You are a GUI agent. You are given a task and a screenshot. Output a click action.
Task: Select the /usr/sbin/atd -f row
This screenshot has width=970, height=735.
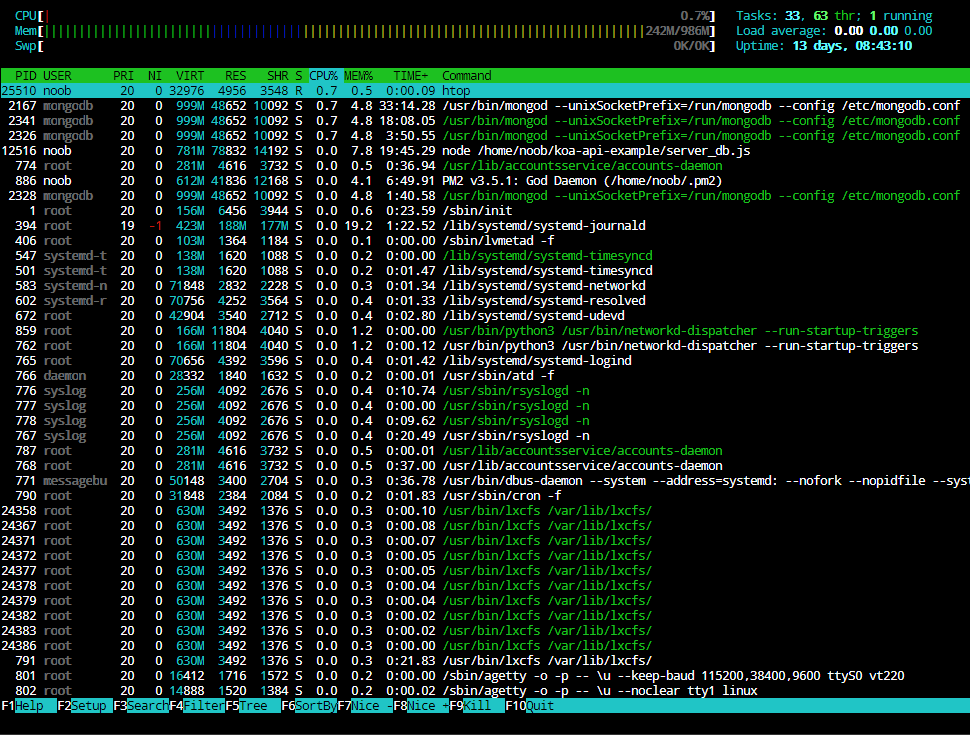tap(485, 376)
